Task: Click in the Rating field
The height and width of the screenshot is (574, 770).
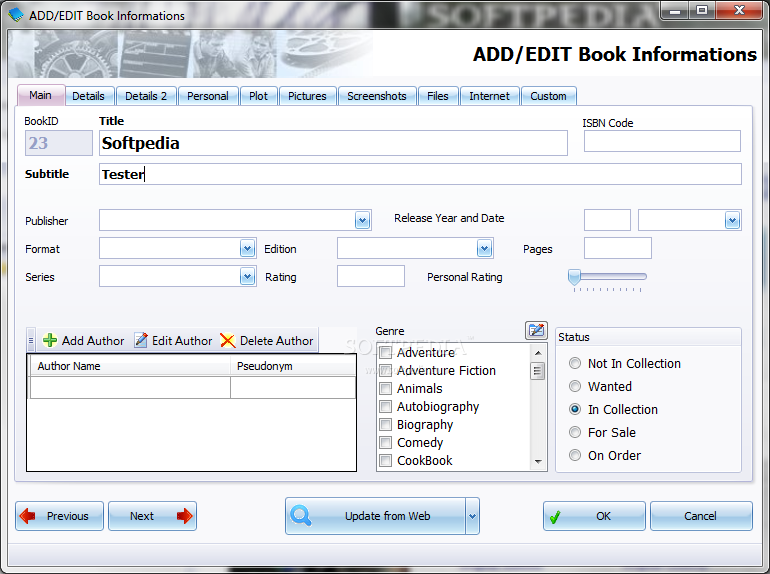Action: click(371, 276)
